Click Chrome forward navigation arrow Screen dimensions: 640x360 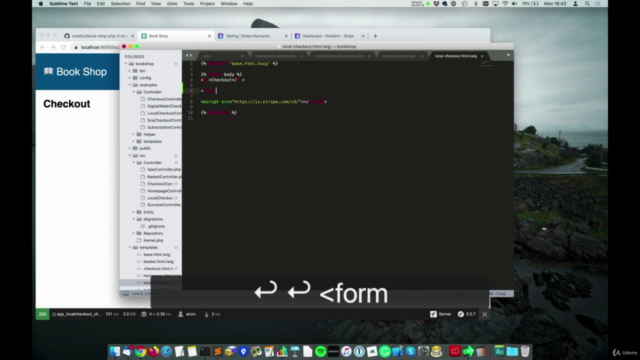tap(53, 47)
